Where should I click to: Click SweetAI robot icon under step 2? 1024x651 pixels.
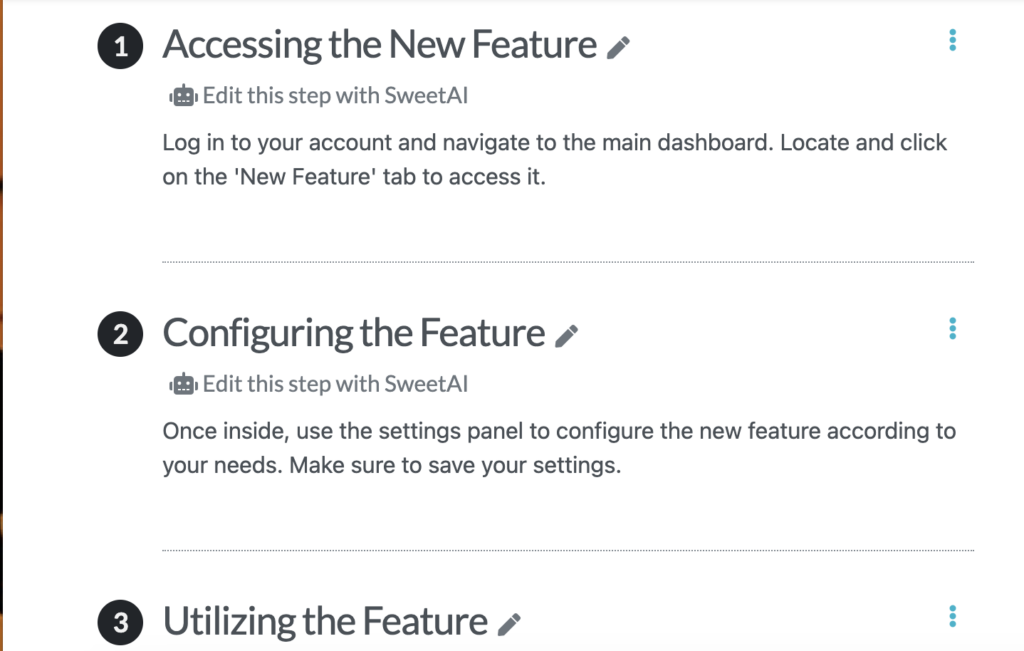183,385
